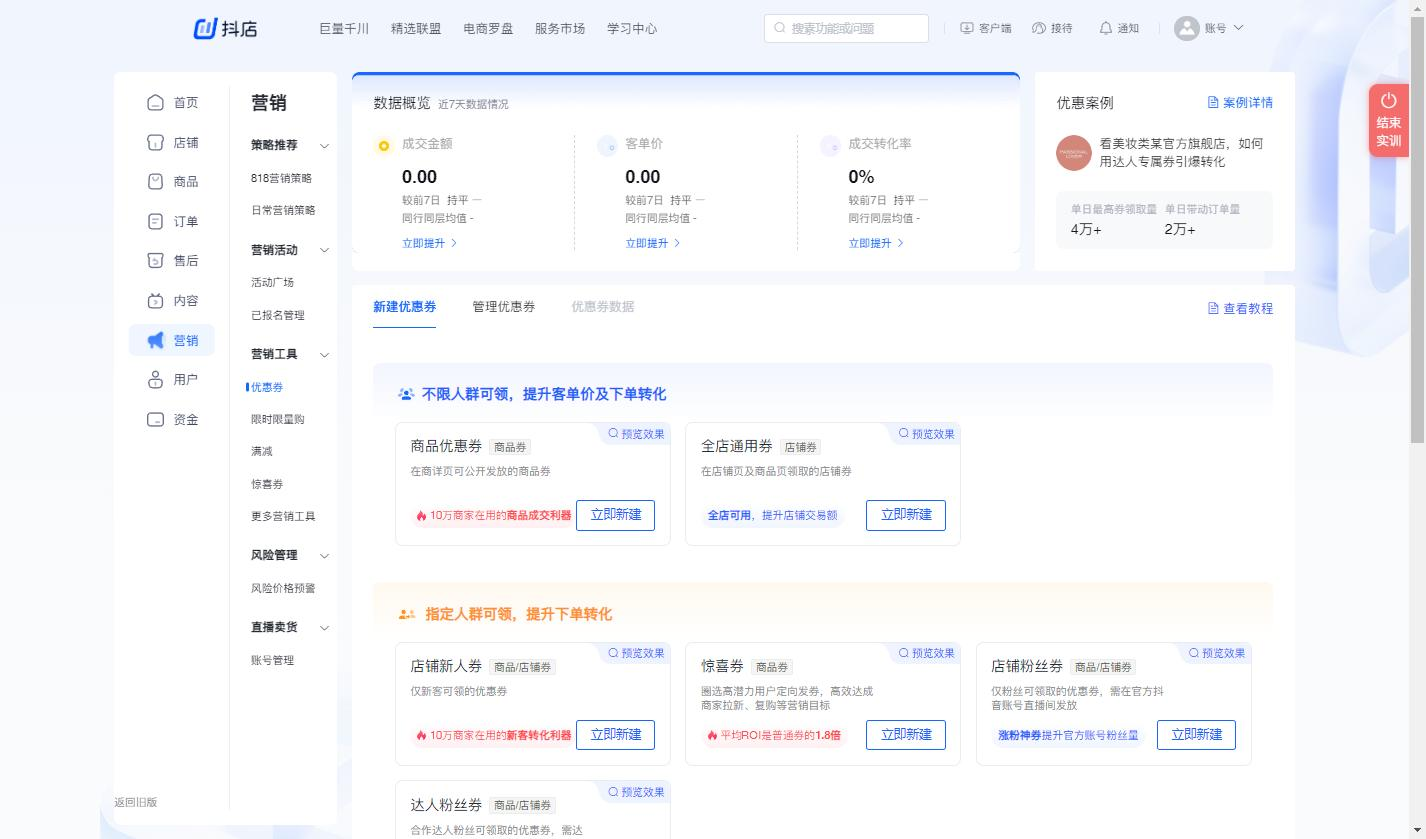Click 预览效果 on 商品优惠券 card
1426x839 pixels.
pos(636,433)
